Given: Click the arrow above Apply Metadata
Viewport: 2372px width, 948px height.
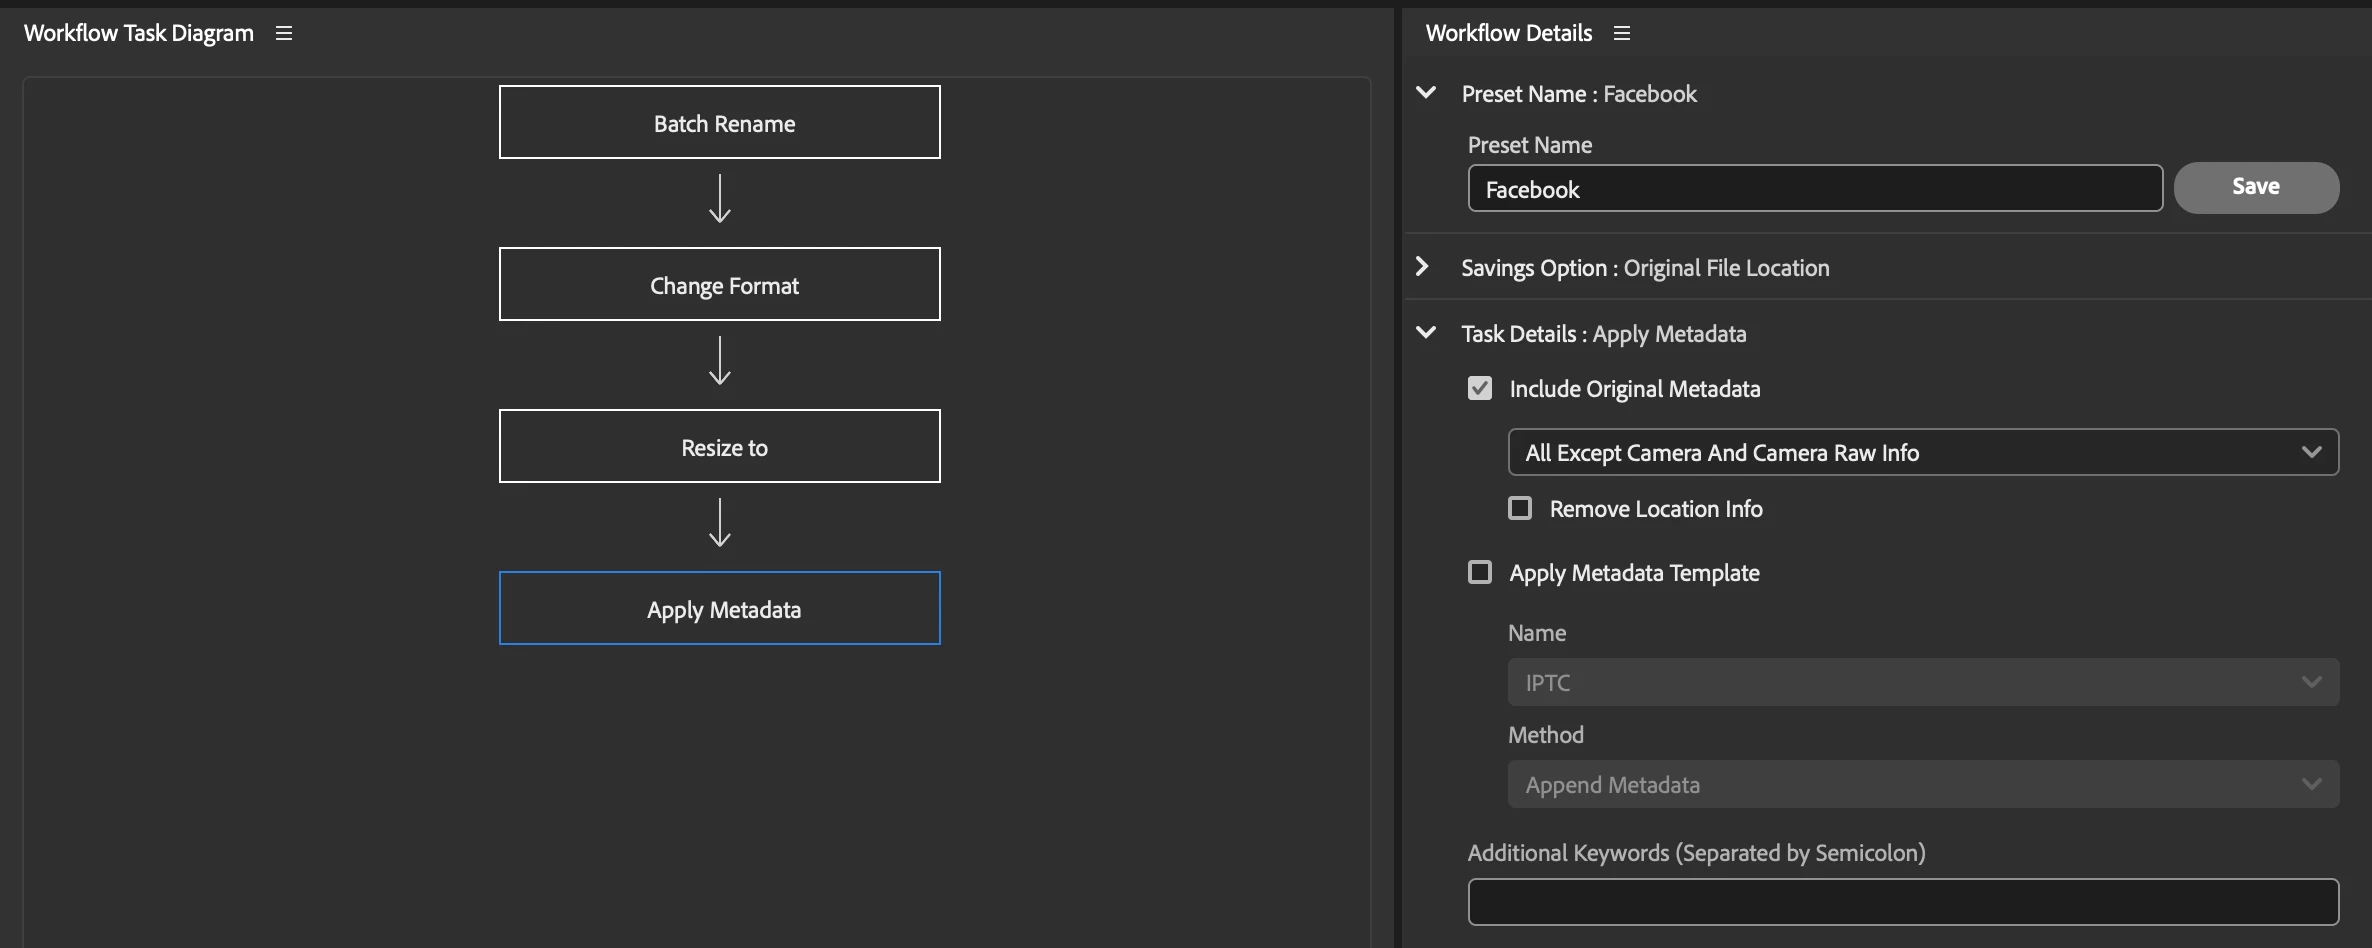Looking at the screenshot, I should pyautogui.click(x=720, y=522).
